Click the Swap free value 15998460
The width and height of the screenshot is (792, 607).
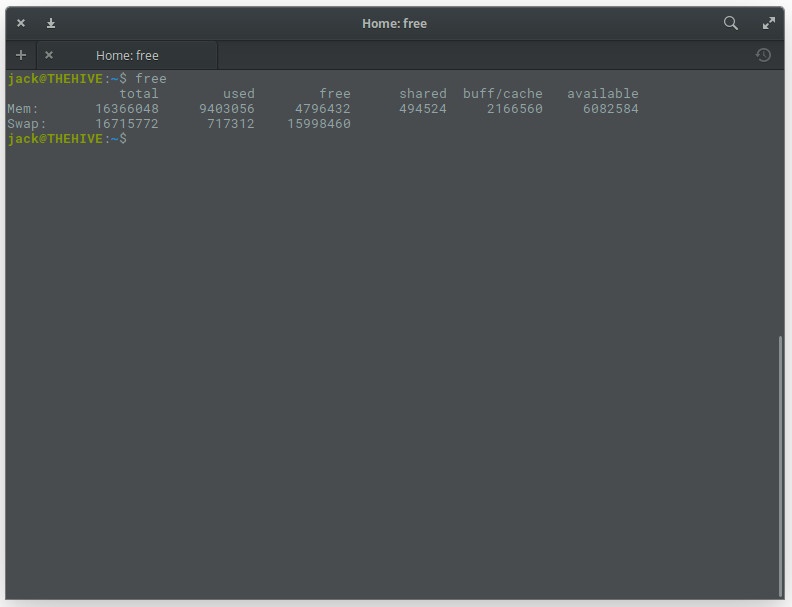319,124
